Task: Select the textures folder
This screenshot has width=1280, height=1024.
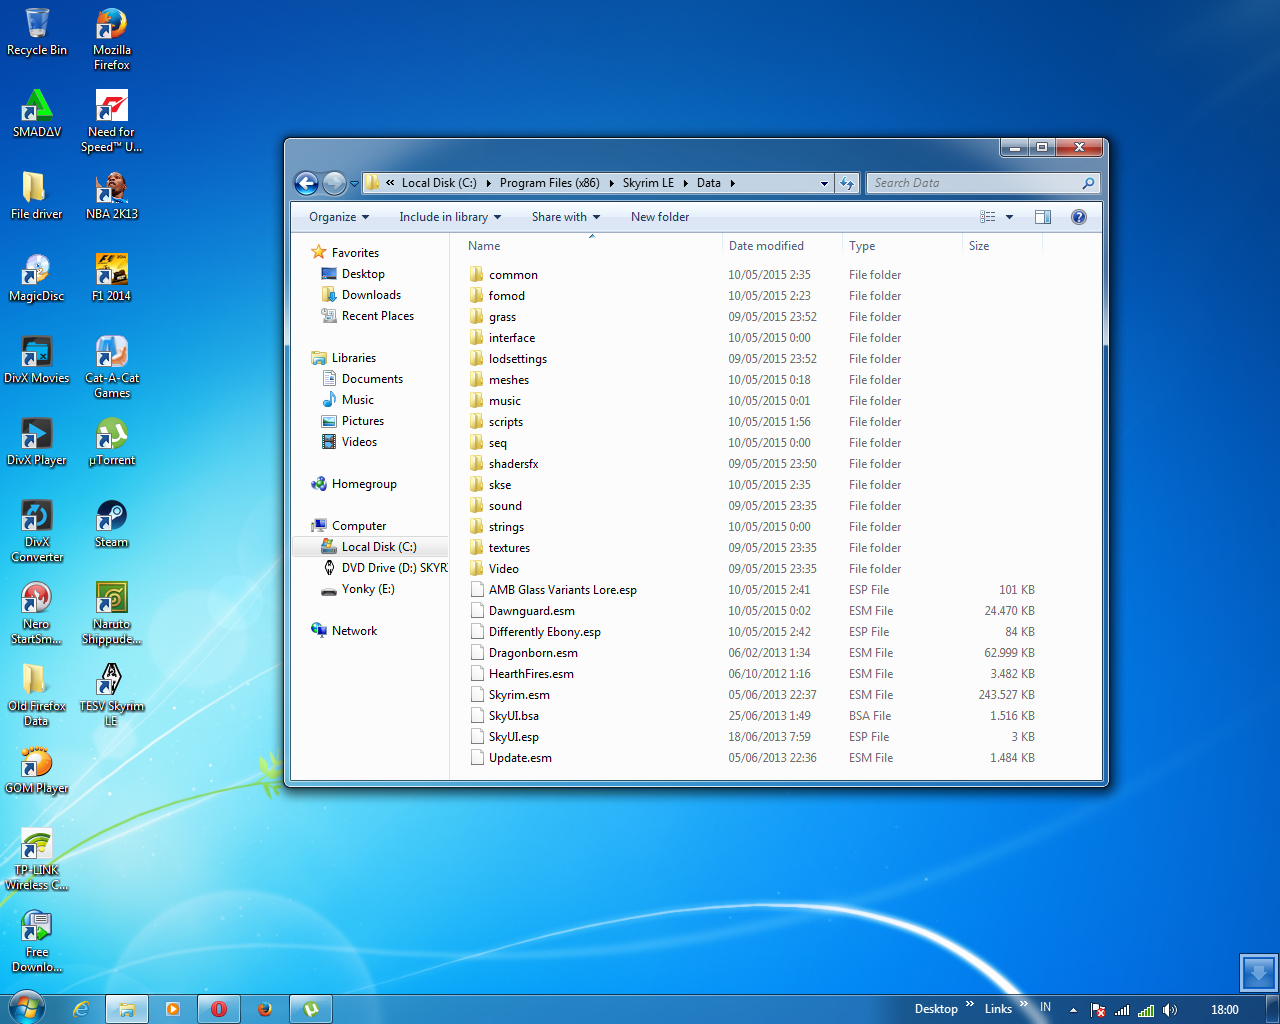Action: pyautogui.click(x=509, y=548)
